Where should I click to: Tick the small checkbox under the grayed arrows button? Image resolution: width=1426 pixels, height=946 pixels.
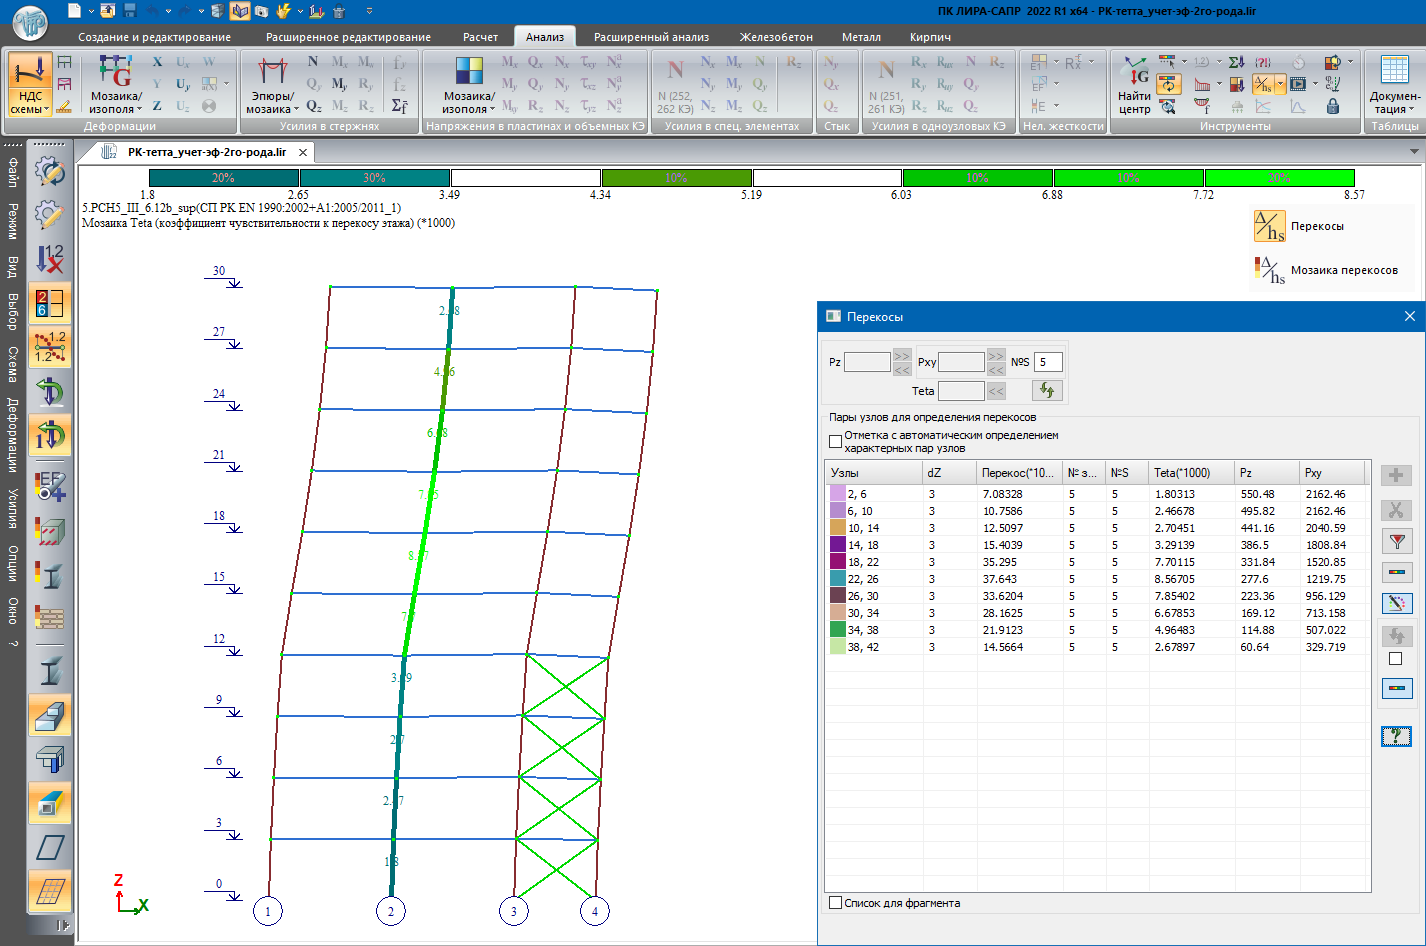(1396, 659)
